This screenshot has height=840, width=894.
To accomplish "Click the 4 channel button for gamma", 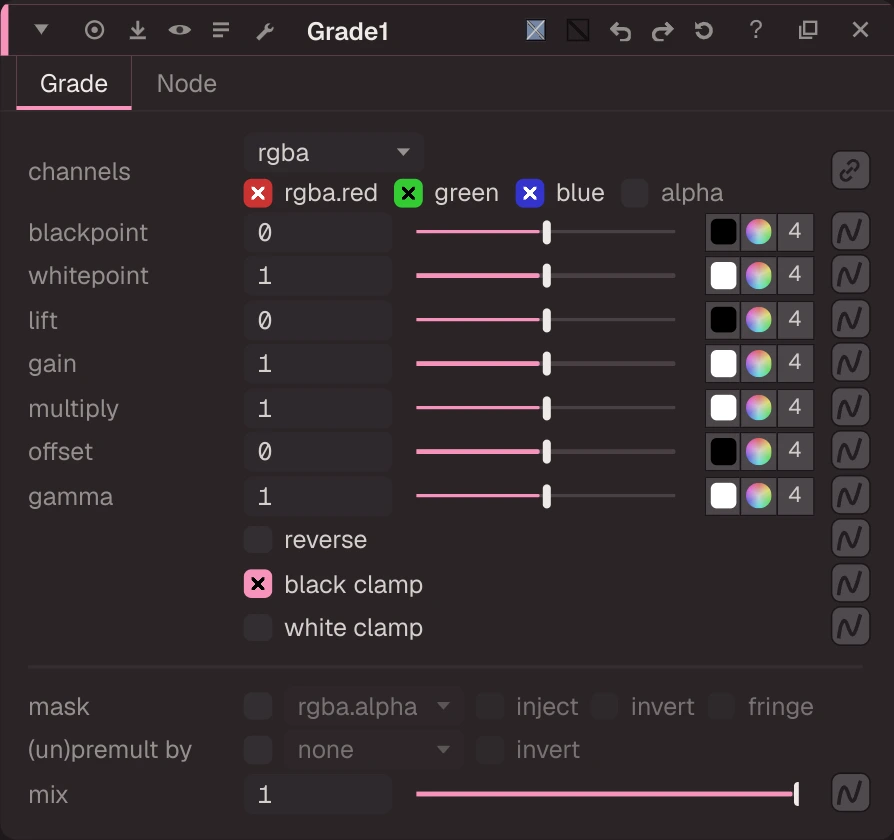I will coord(795,496).
